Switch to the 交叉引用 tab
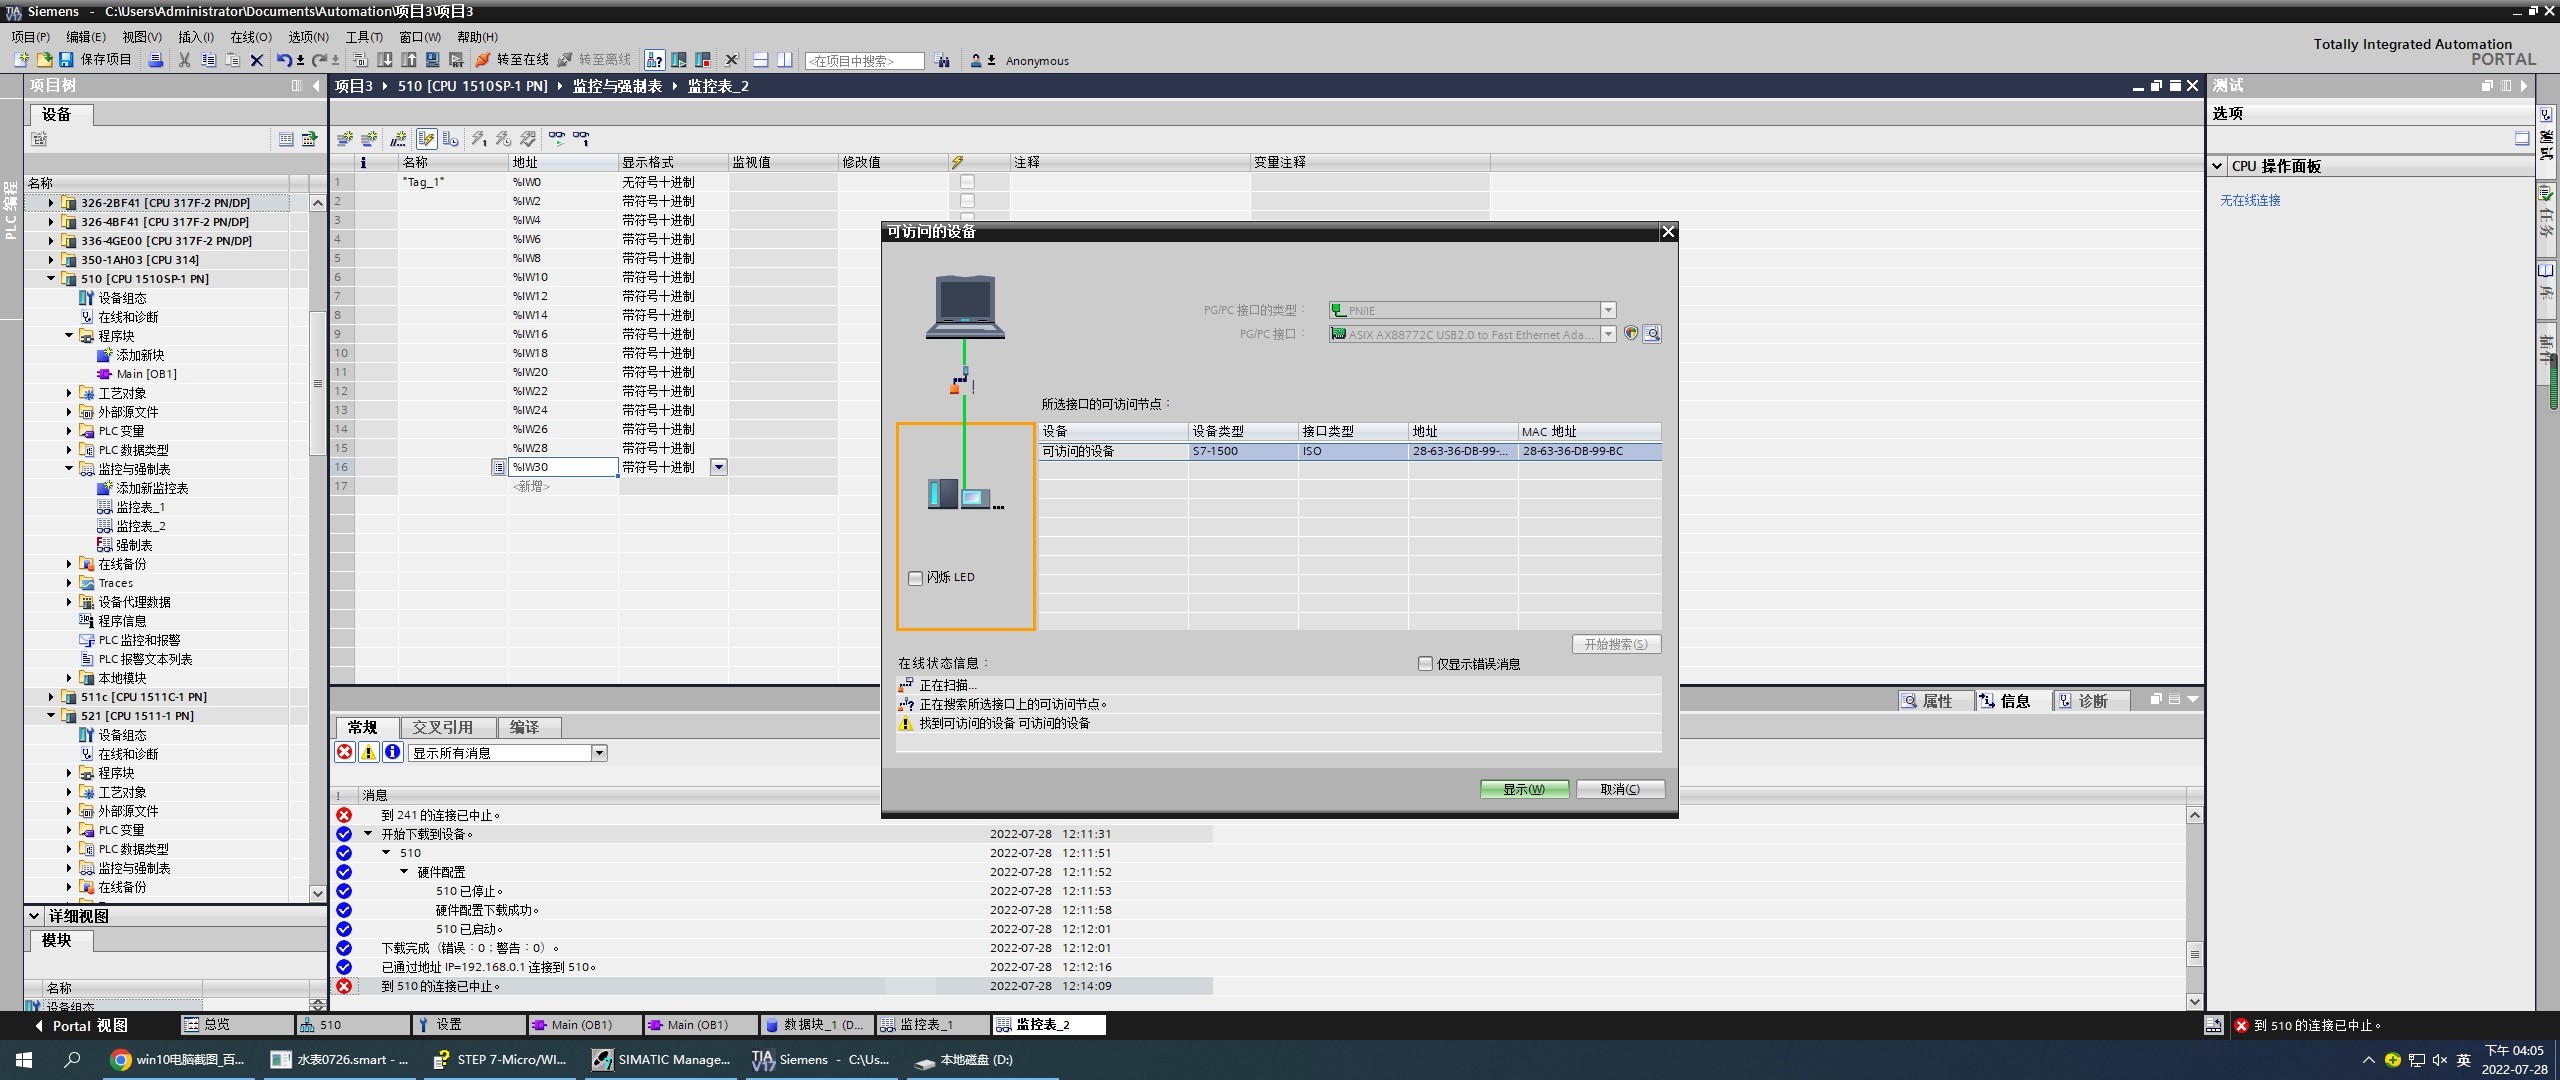Viewport: 2560px width, 1080px height. (x=442, y=727)
